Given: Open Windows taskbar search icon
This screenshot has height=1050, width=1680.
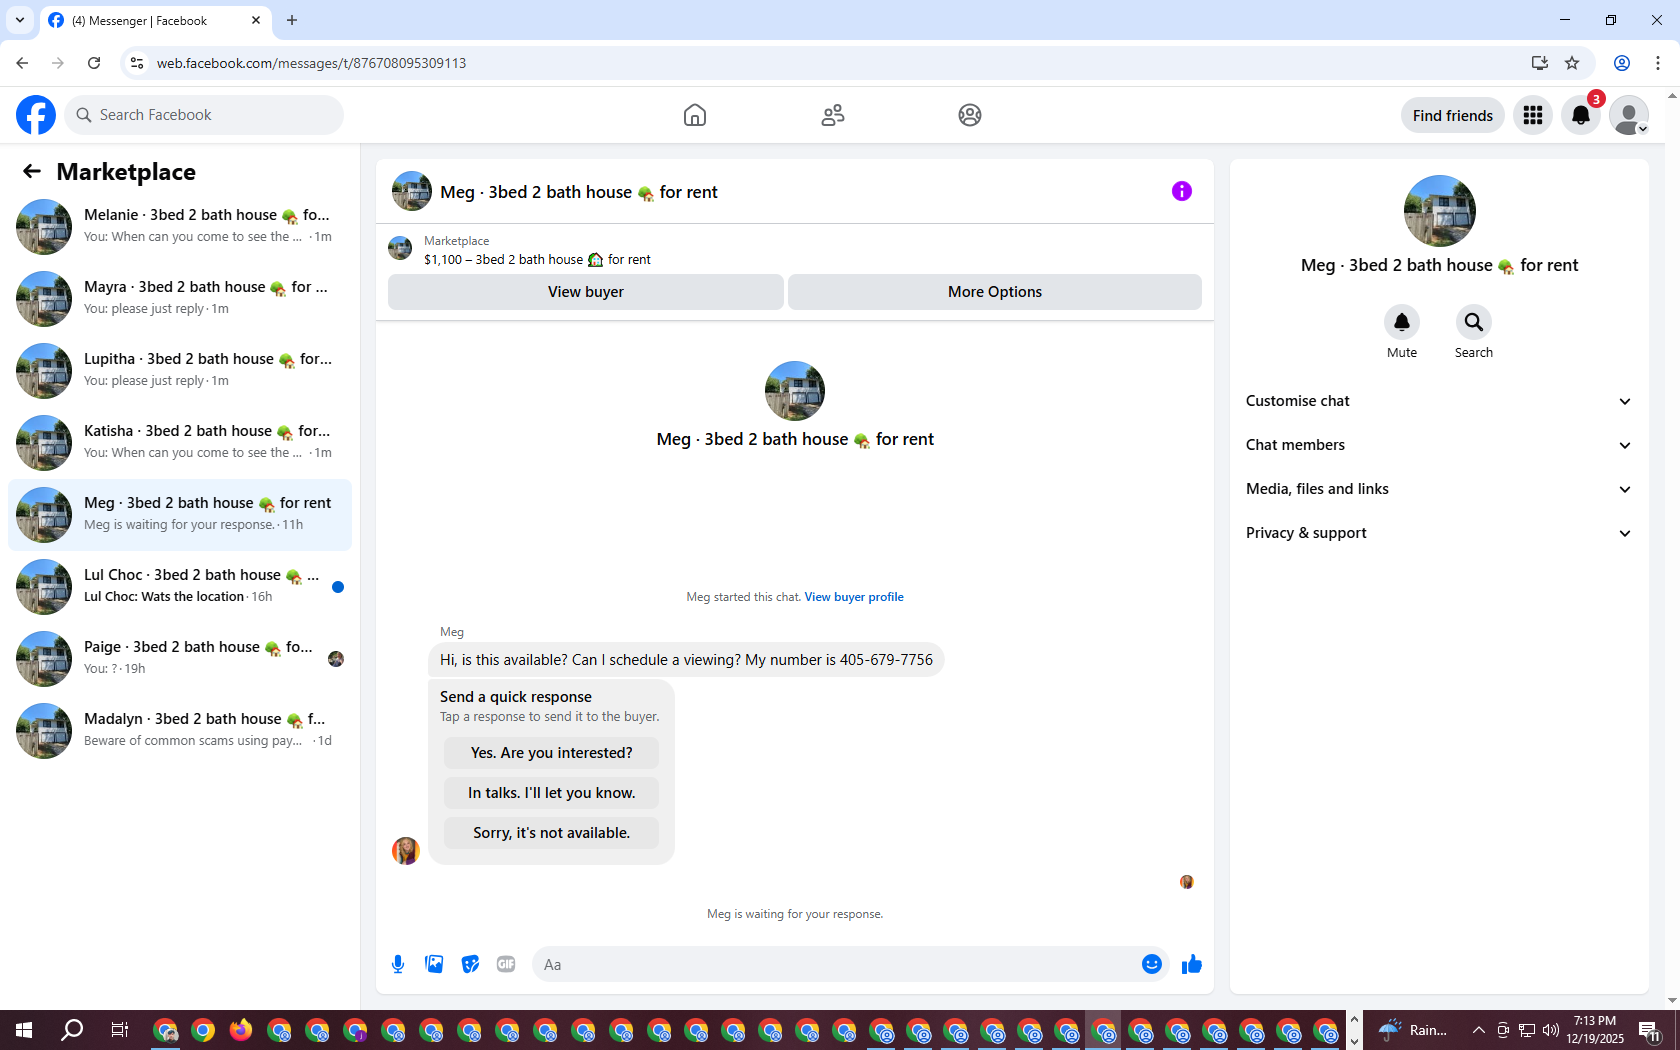Looking at the screenshot, I should [72, 1030].
